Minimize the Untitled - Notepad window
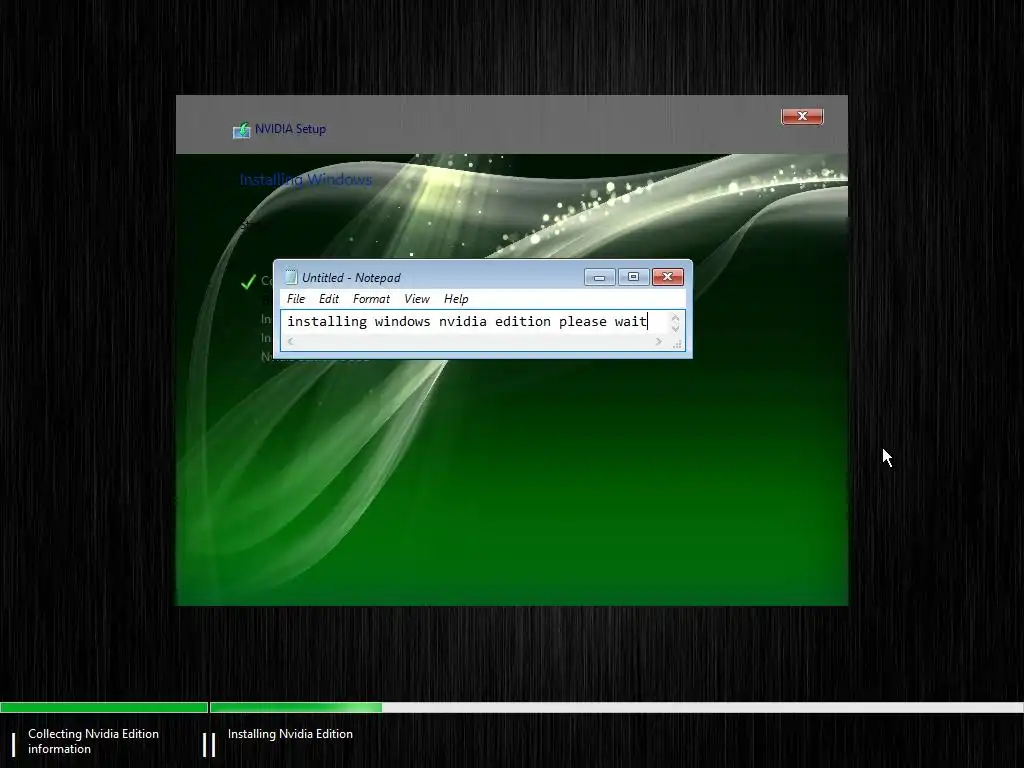This screenshot has width=1024, height=768. click(x=600, y=277)
